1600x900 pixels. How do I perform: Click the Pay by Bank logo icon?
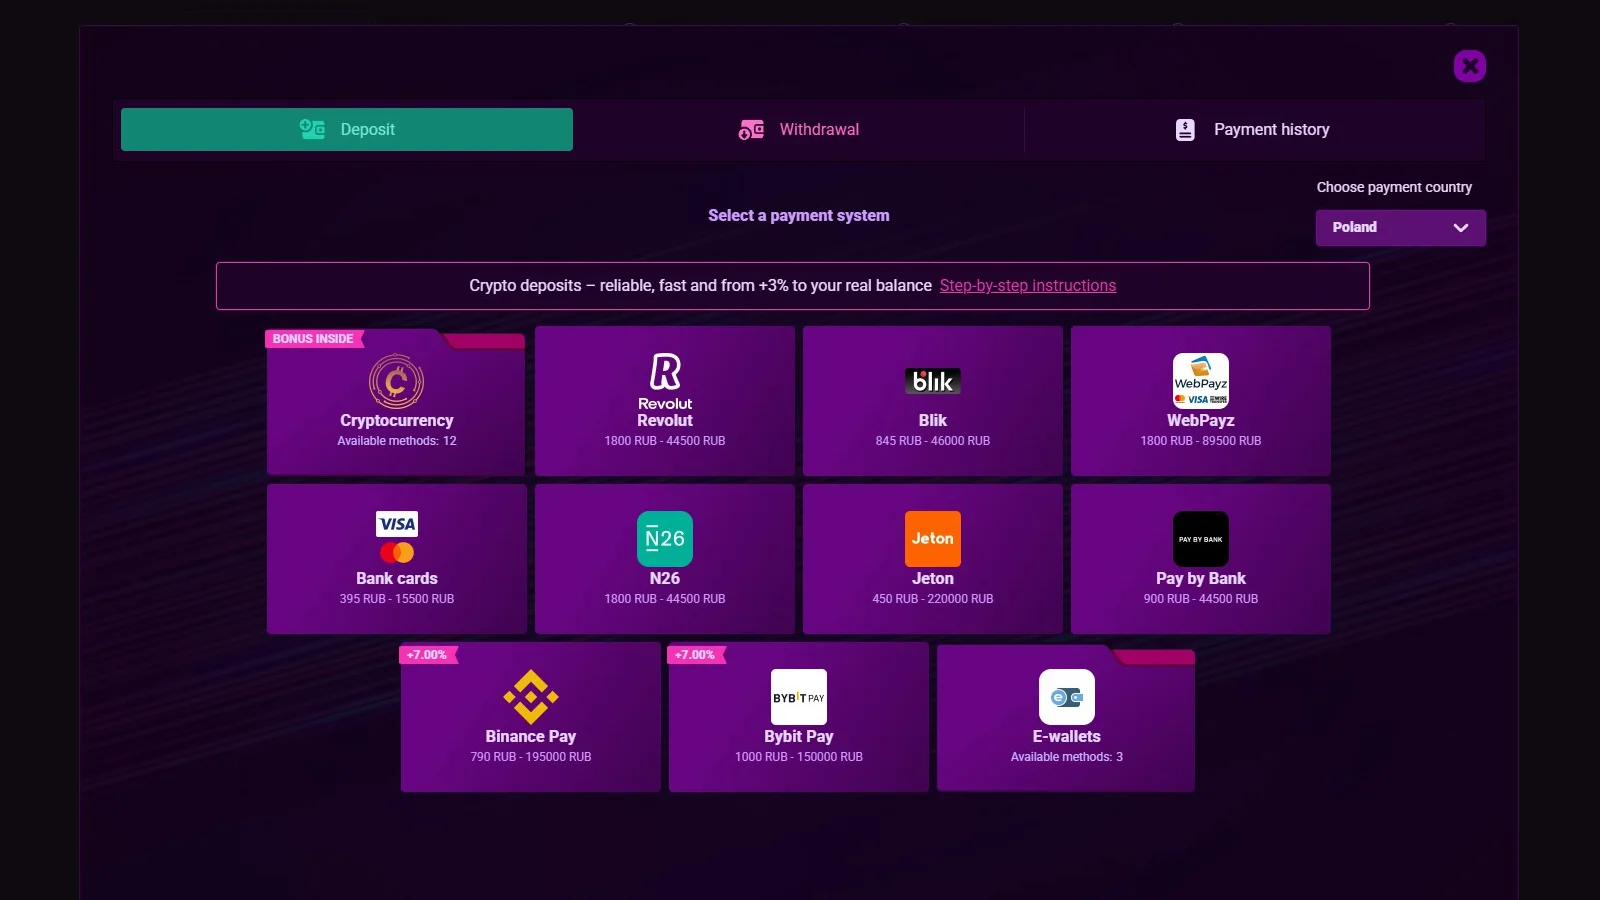(x=1201, y=539)
